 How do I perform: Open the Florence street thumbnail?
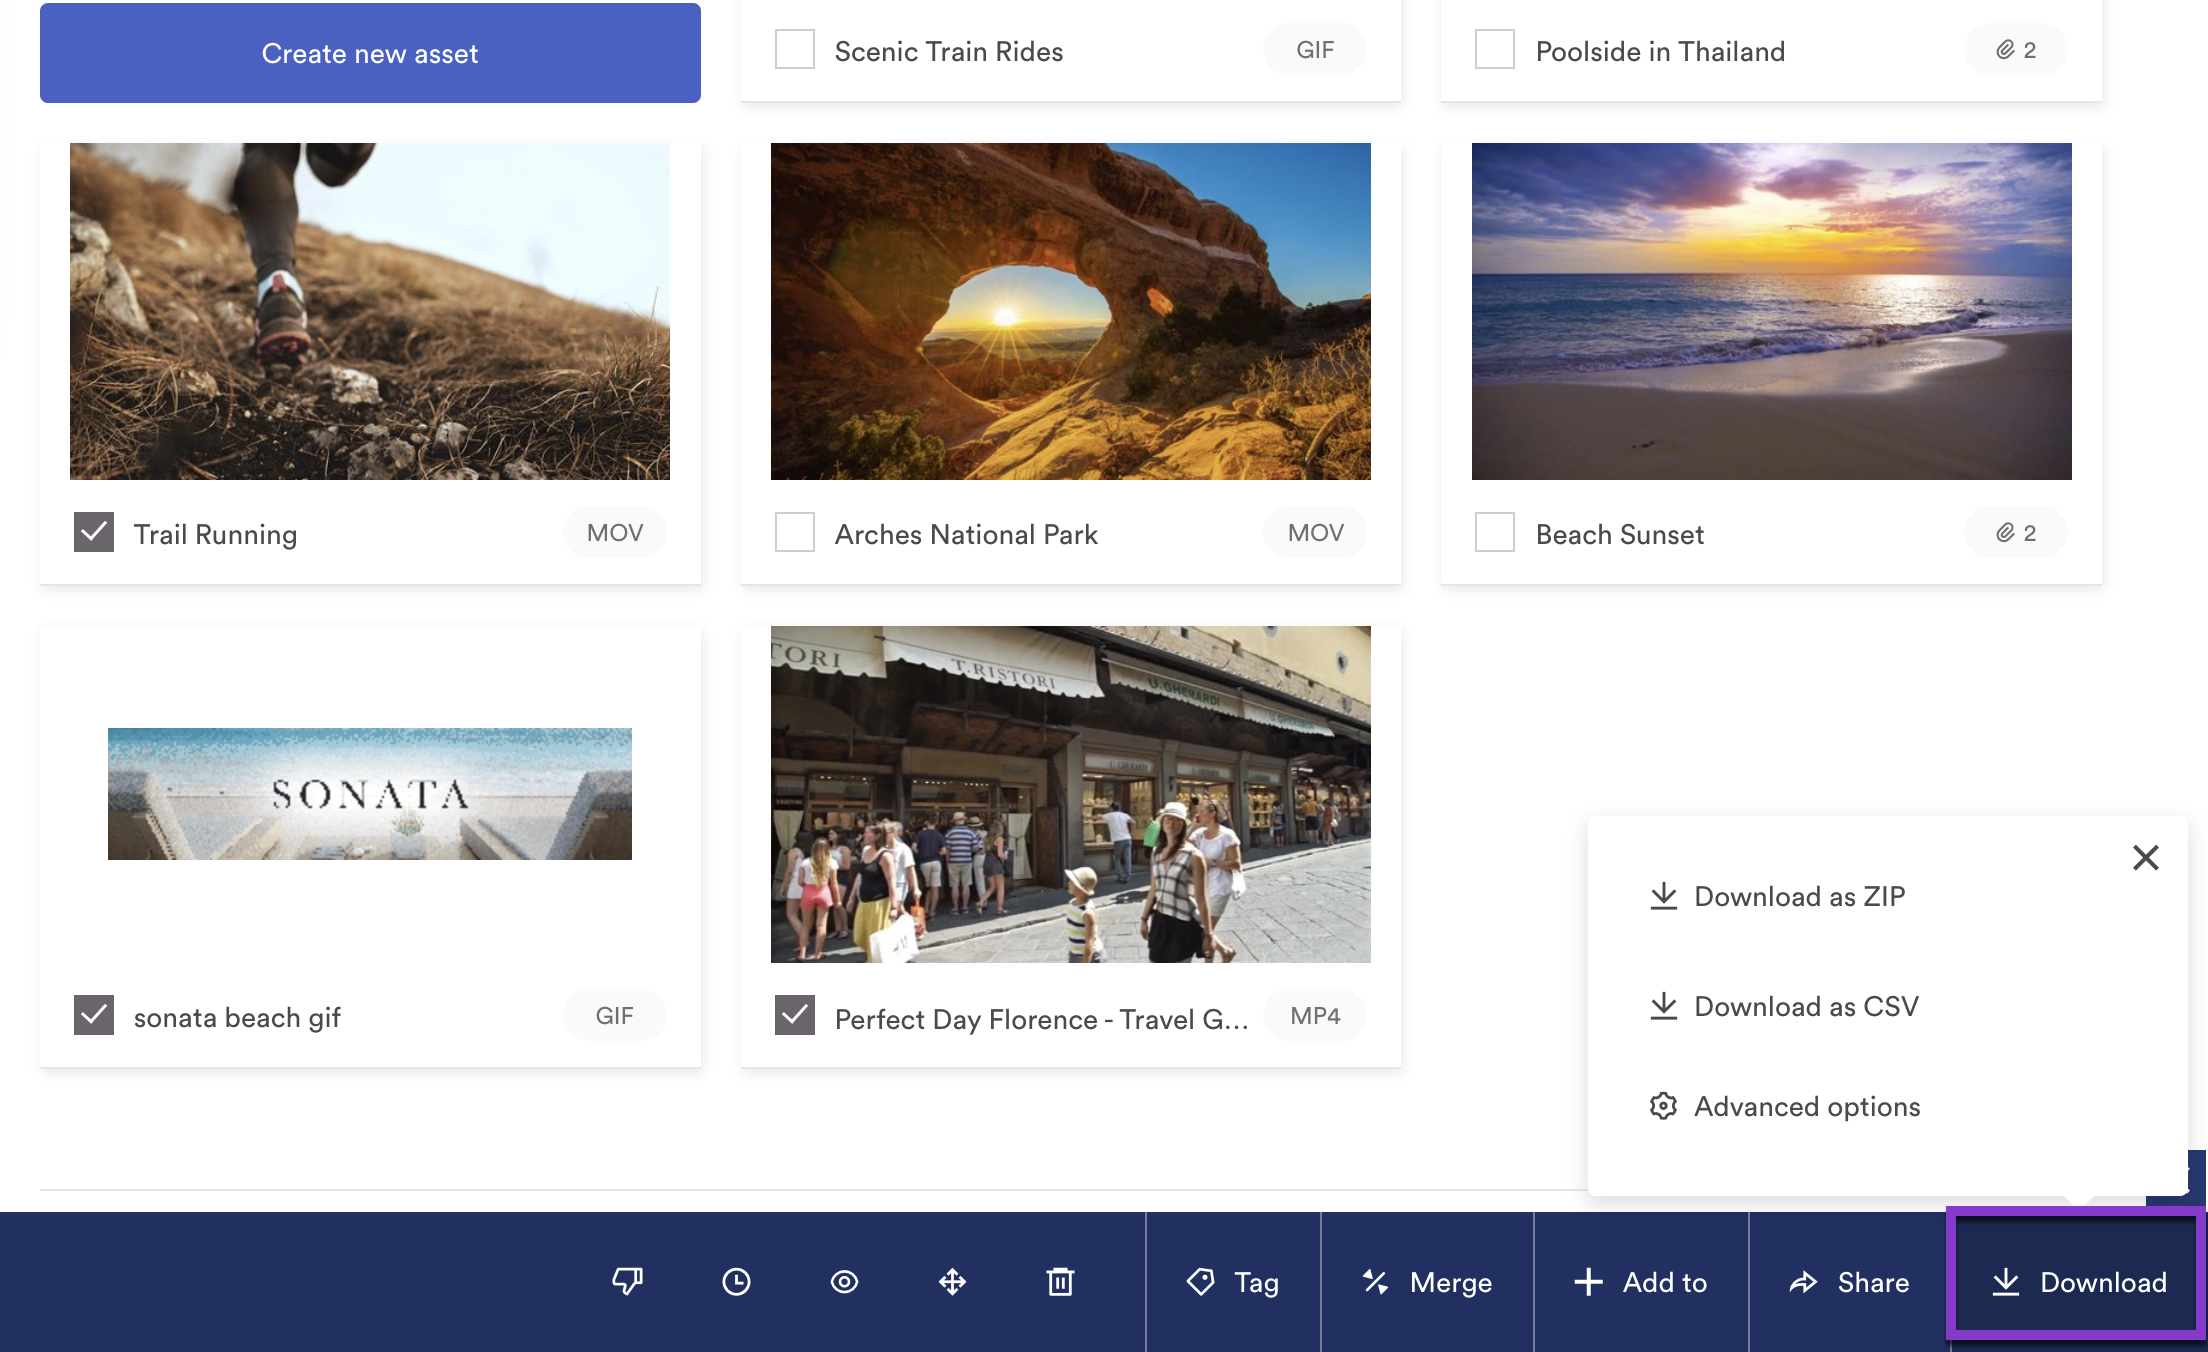click(1071, 794)
